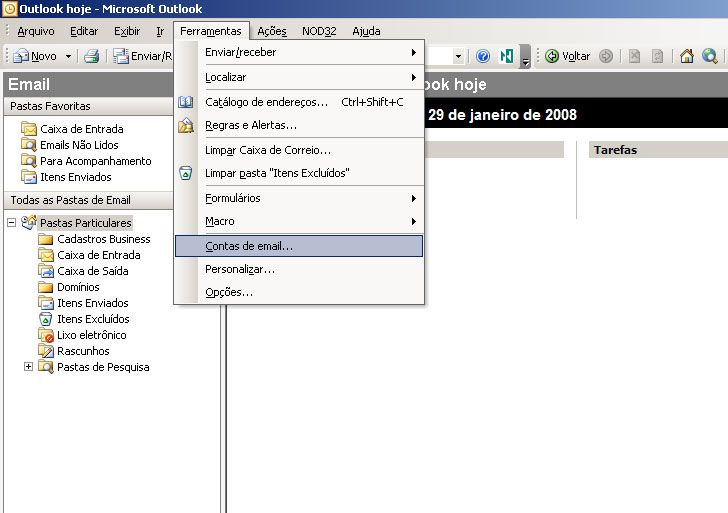
Task: Select Contas de email menu entry
Action: [x=299, y=246]
